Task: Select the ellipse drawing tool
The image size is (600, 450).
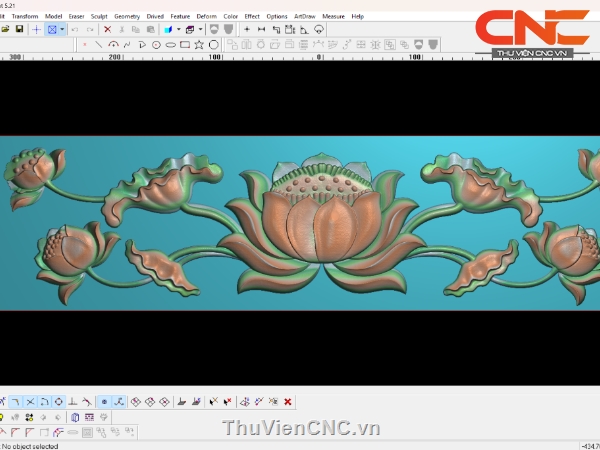Action: click(x=171, y=45)
